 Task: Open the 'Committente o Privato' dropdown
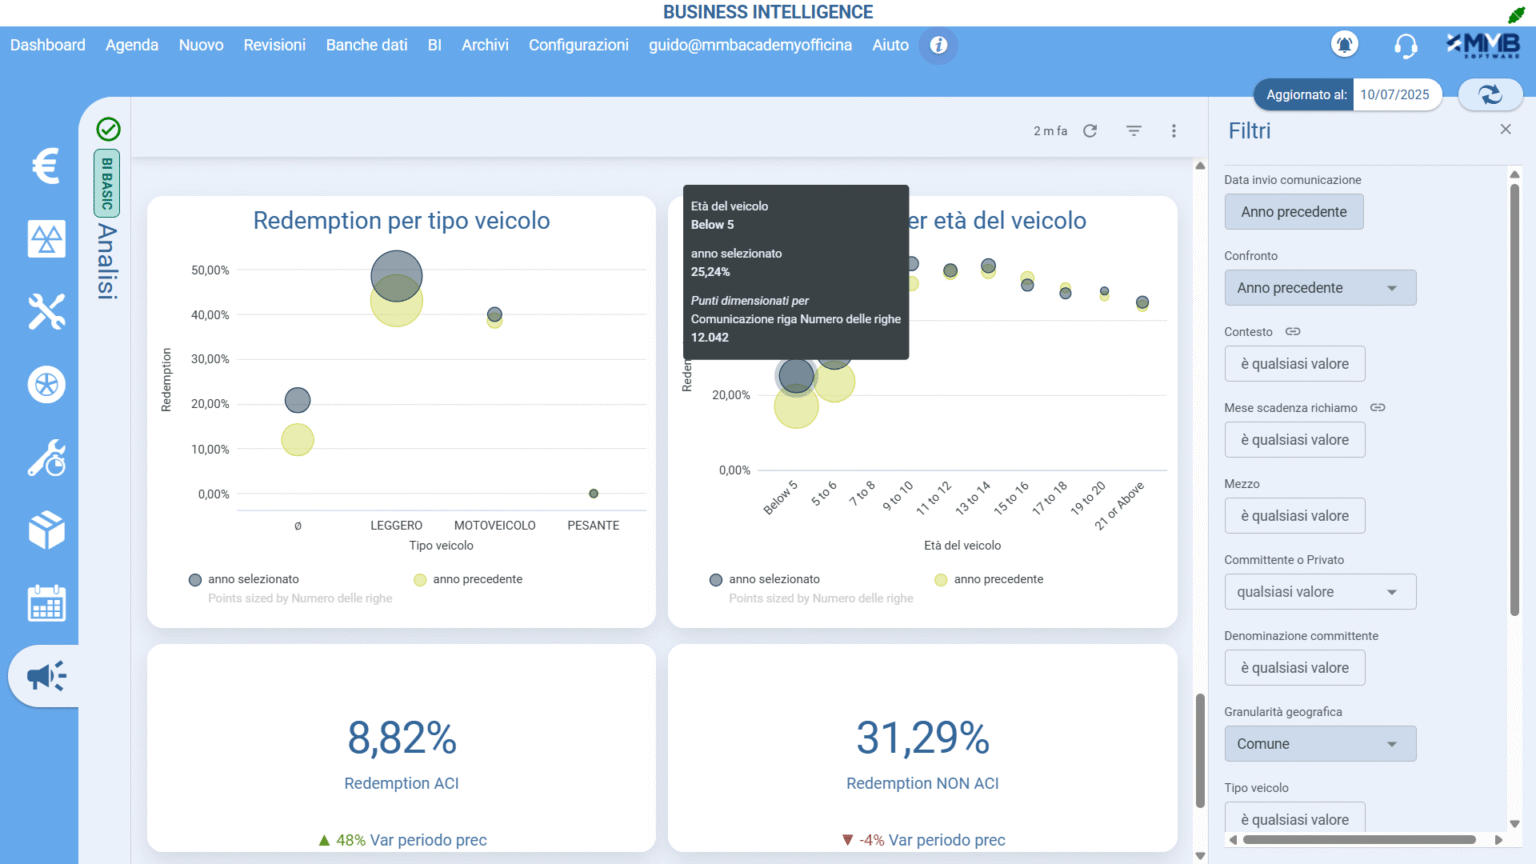1320,592
